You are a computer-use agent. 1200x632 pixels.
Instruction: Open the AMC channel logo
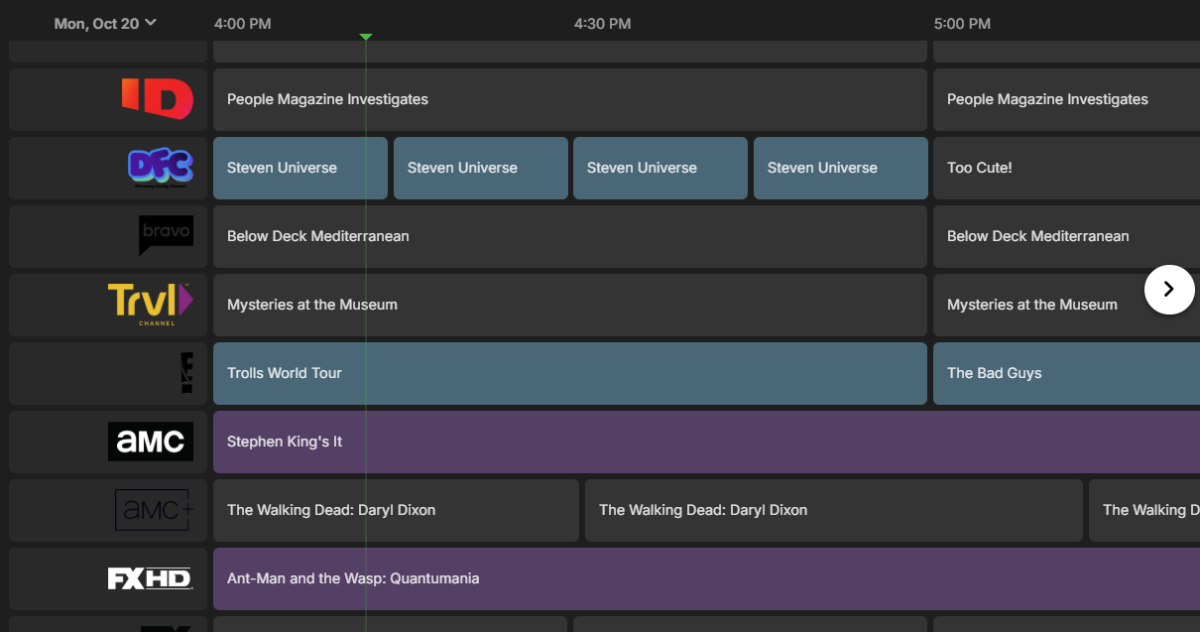click(x=150, y=441)
